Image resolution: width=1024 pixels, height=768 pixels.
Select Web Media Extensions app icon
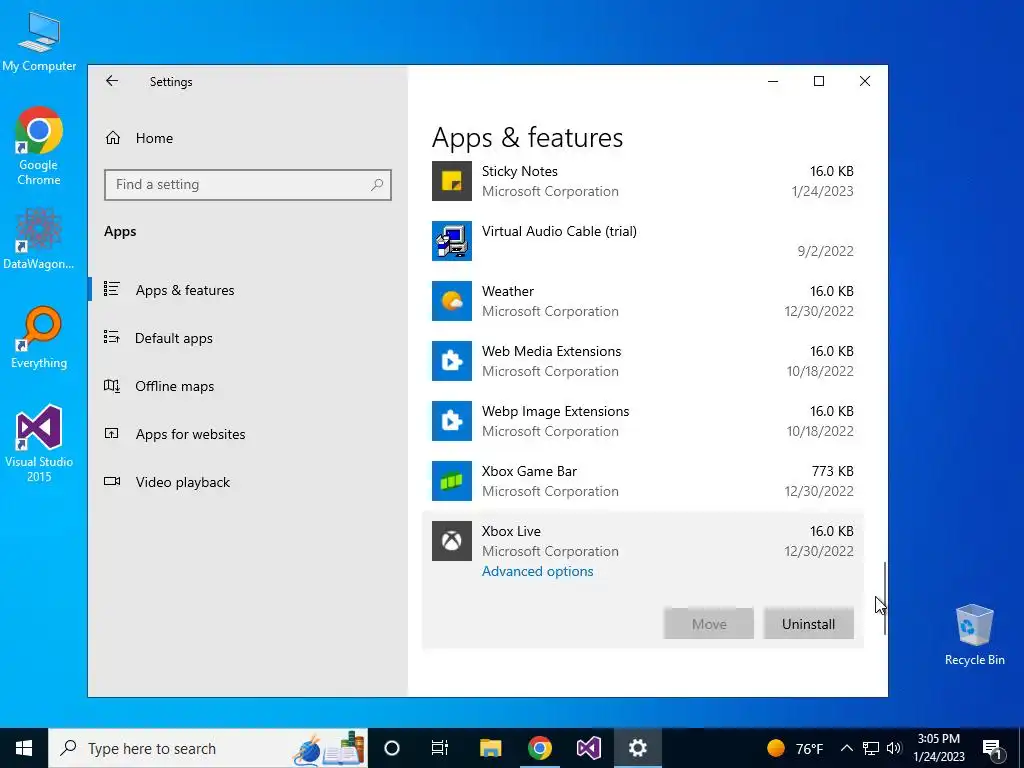pos(451,361)
